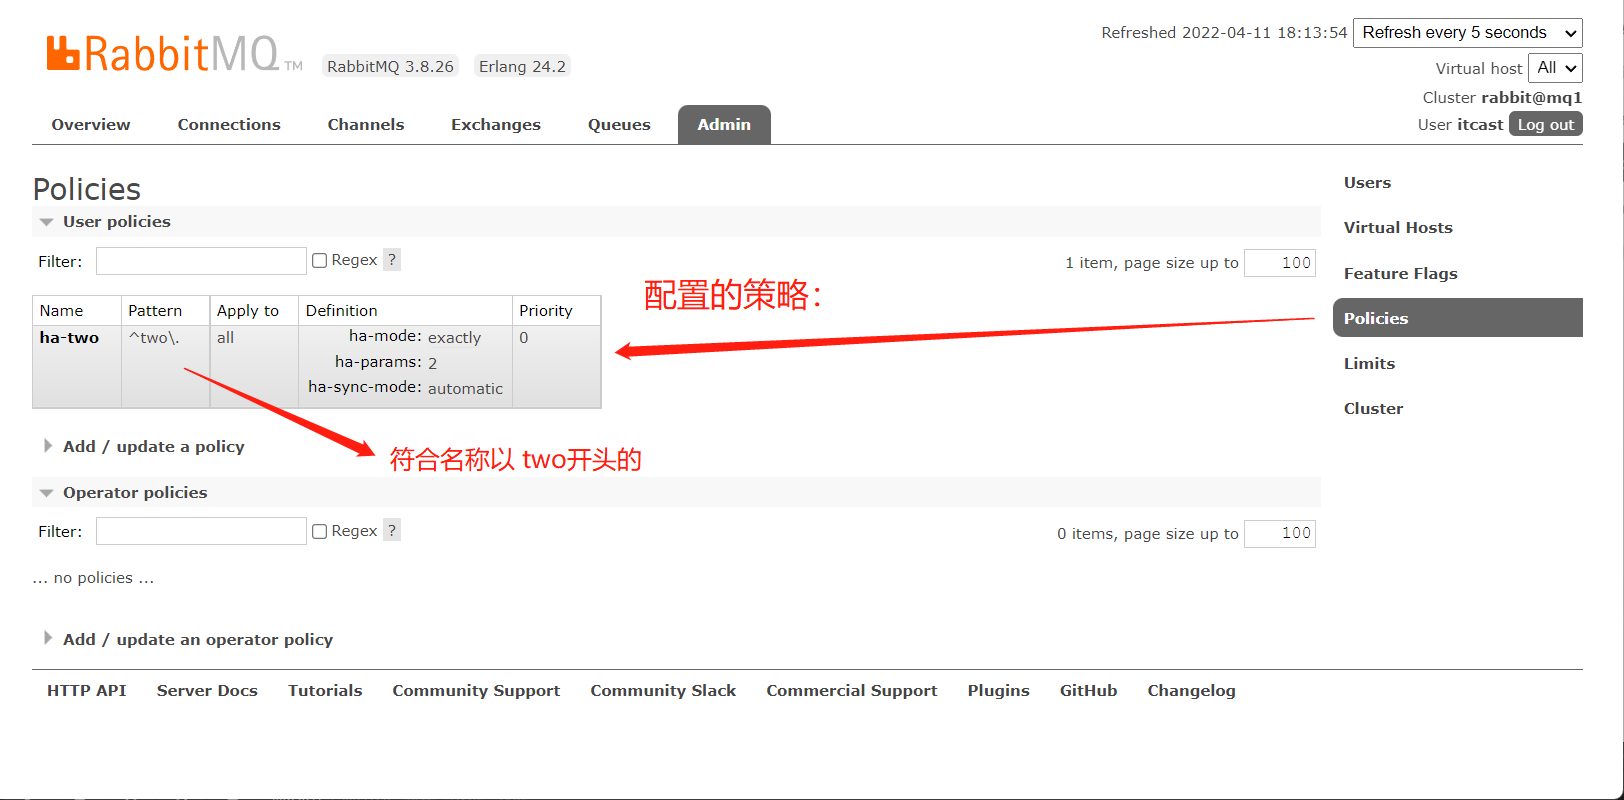Open the Server Docs footer link
The height and width of the screenshot is (800, 1624).
[207, 691]
